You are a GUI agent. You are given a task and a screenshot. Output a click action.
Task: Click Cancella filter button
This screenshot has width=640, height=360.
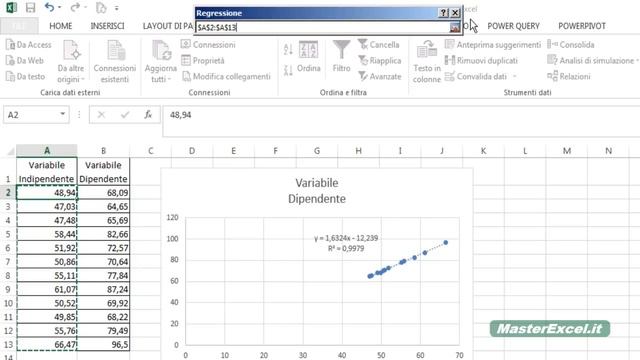click(379, 44)
